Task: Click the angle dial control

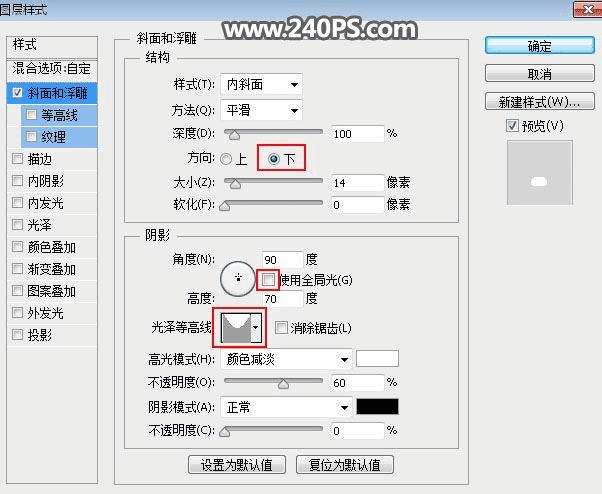Action: coord(238,279)
